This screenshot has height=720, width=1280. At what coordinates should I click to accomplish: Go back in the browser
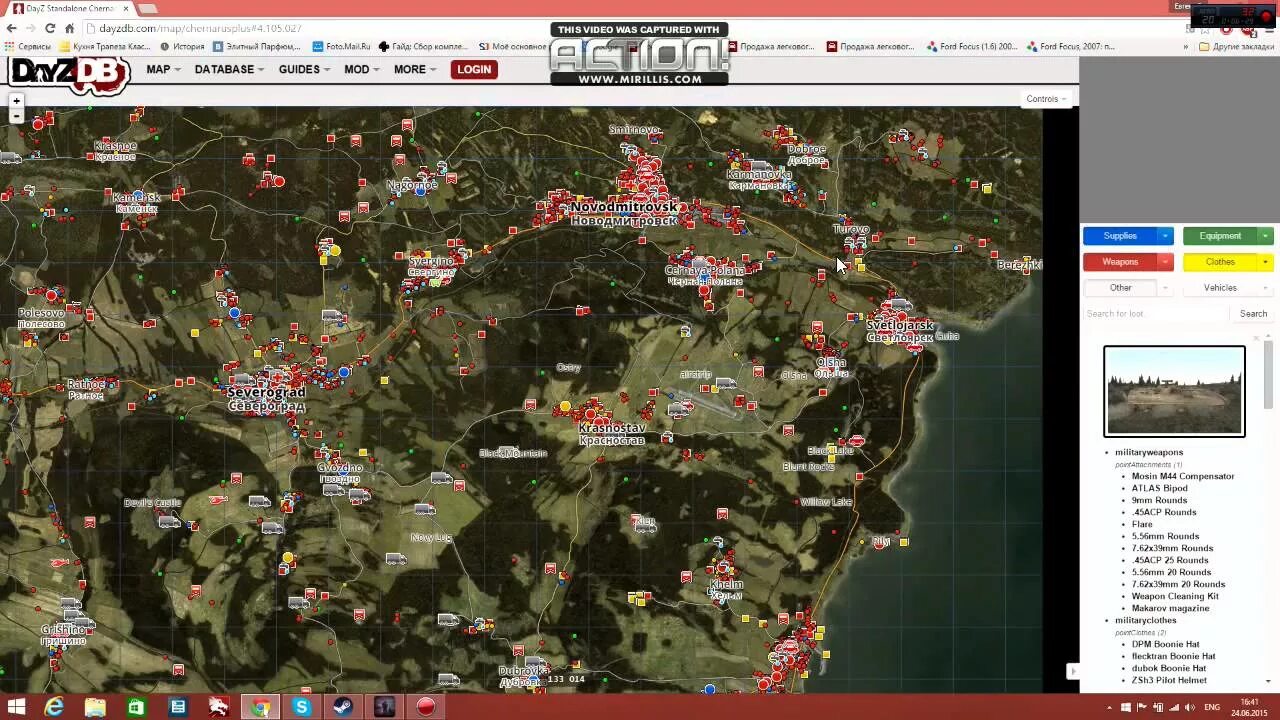[x=12, y=28]
